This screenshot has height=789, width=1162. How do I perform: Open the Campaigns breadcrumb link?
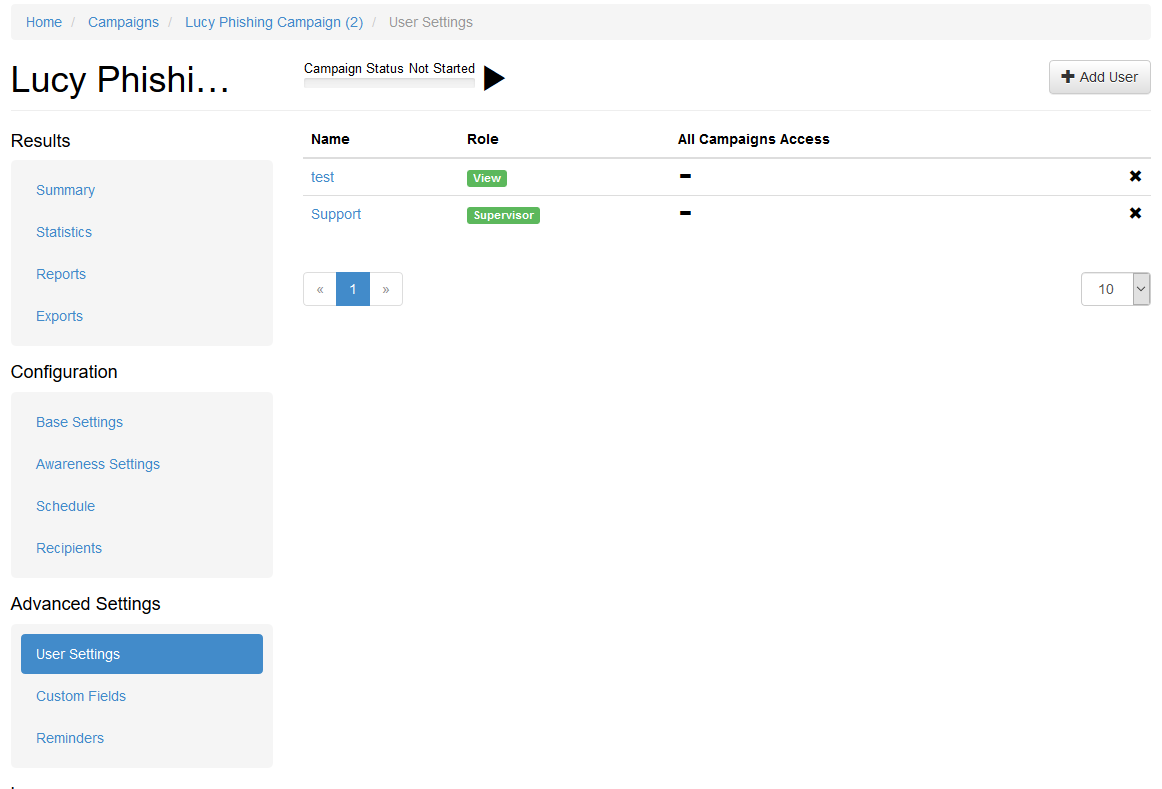click(123, 22)
